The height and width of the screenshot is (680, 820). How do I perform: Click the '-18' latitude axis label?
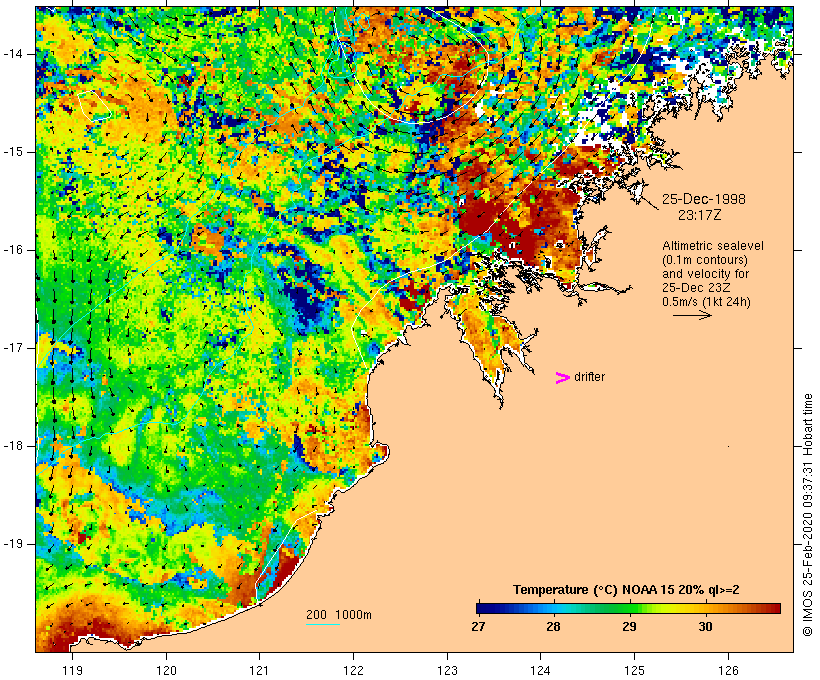tap(12, 446)
